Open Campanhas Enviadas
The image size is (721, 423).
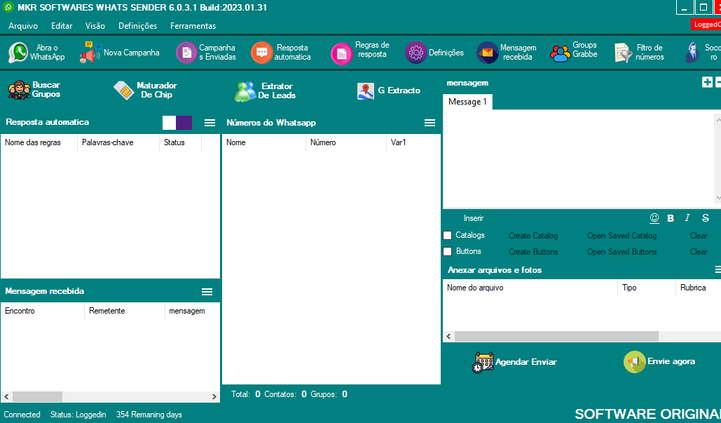click(x=206, y=52)
